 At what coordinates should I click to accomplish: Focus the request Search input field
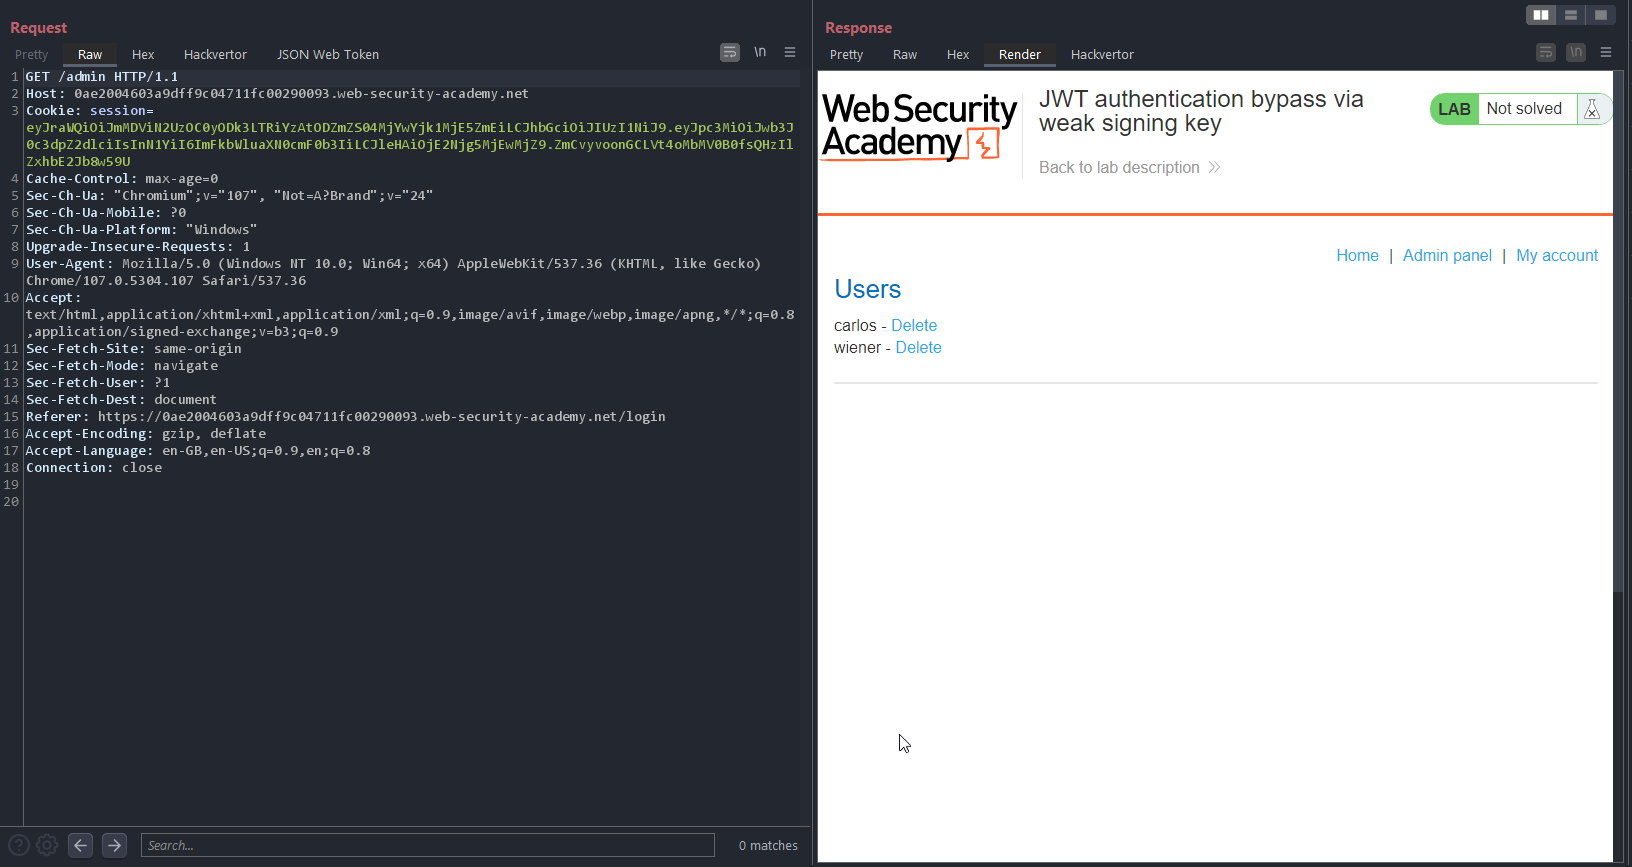[x=427, y=845]
